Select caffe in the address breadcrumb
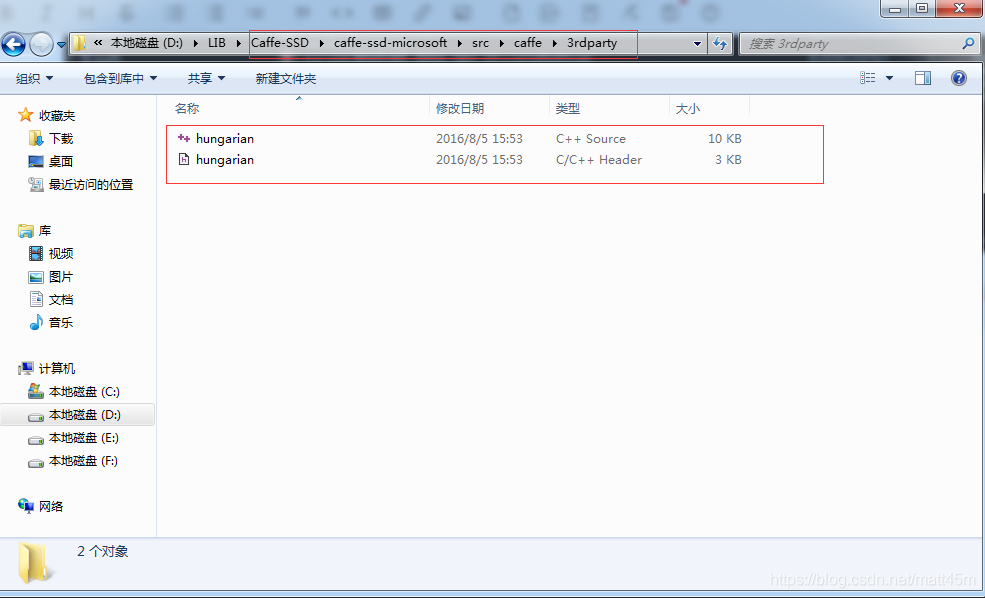Screen dimensions: 985x598 (528, 43)
